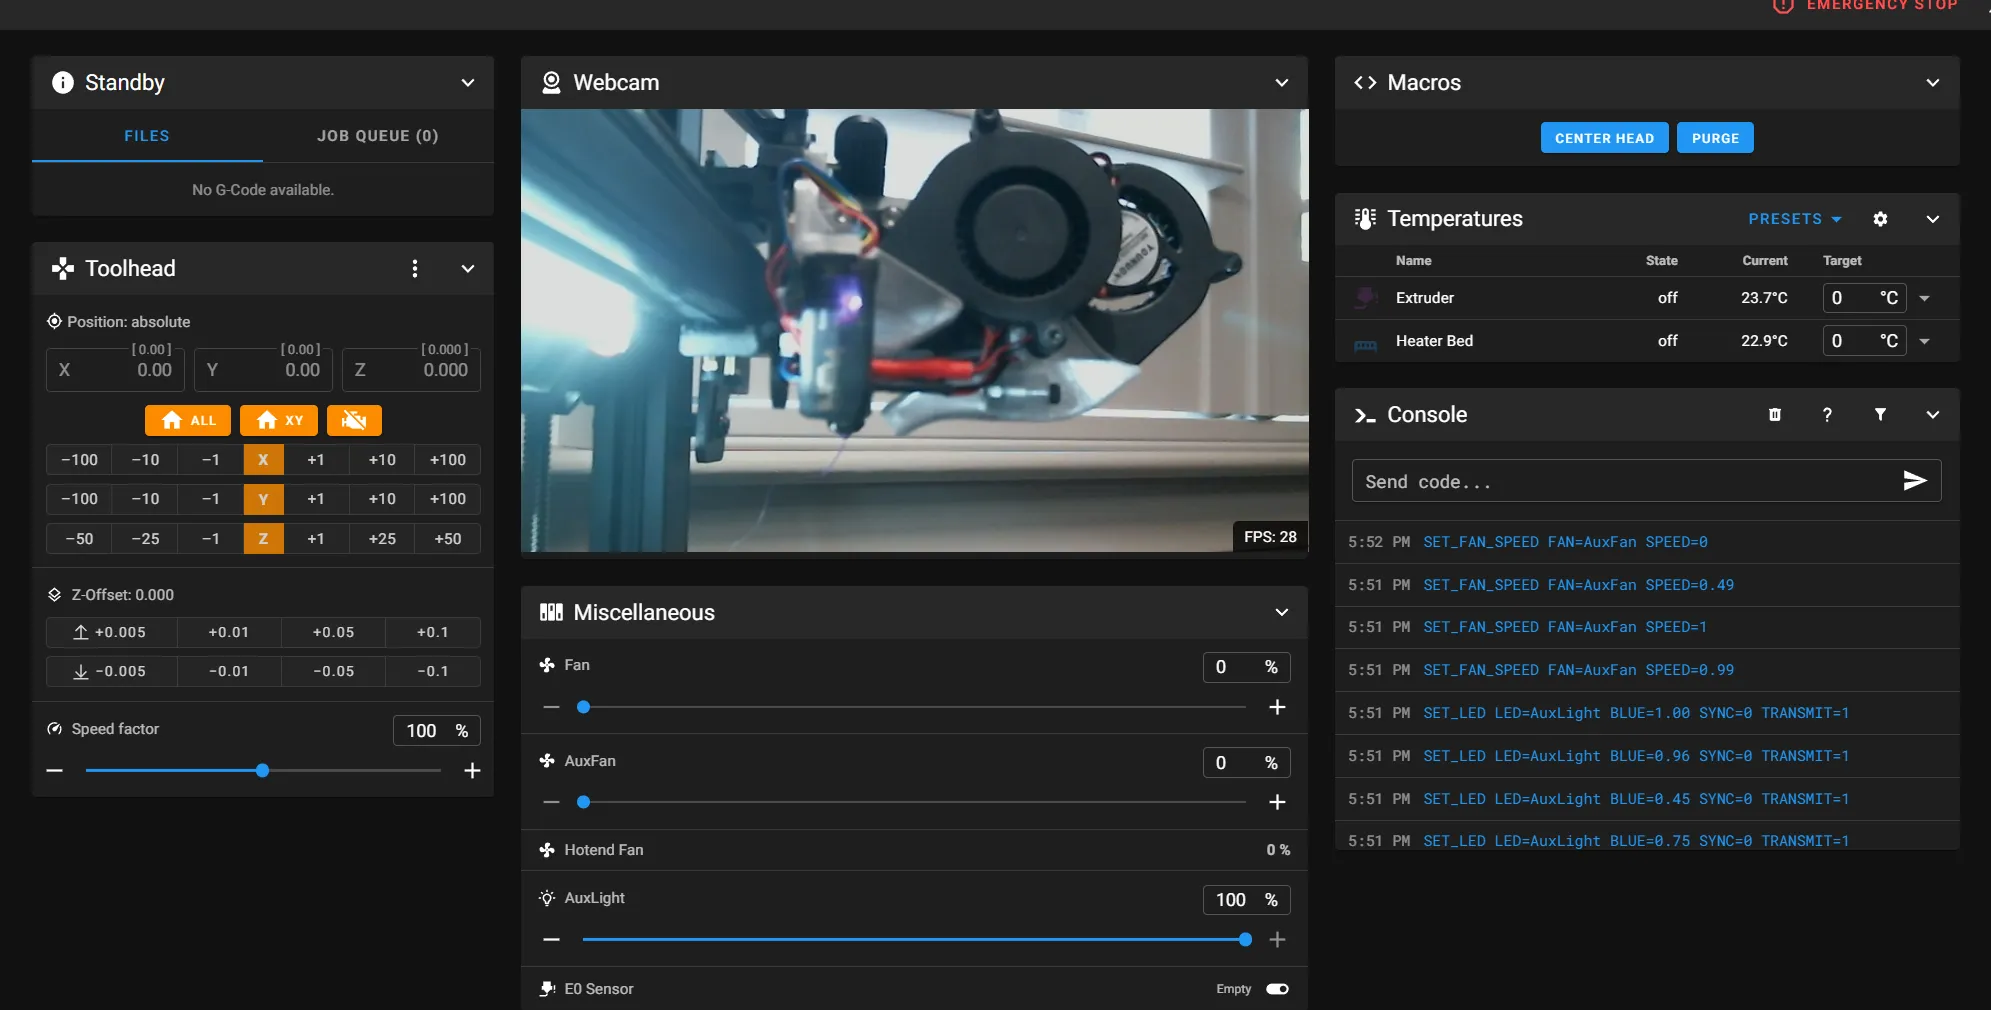Viewport: 1991px width, 1010px height.
Task: Decrease Speed factor with minus icon
Action: tap(55, 771)
